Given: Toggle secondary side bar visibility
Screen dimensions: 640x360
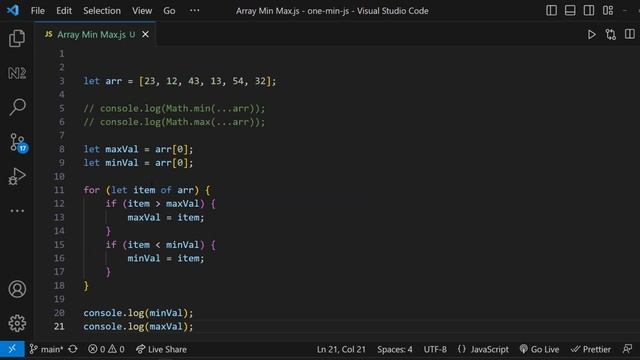Looking at the screenshot, I should coord(589,10).
